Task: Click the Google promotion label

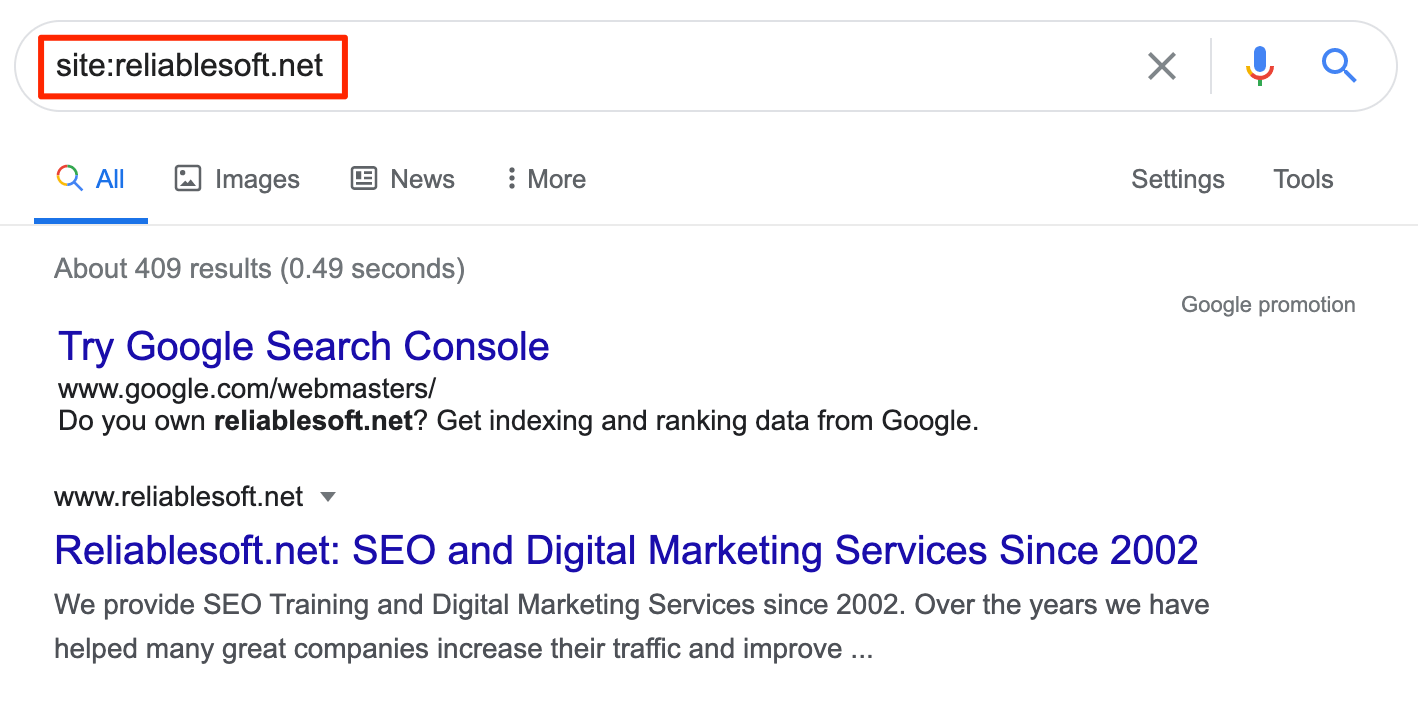Action: [1268, 305]
